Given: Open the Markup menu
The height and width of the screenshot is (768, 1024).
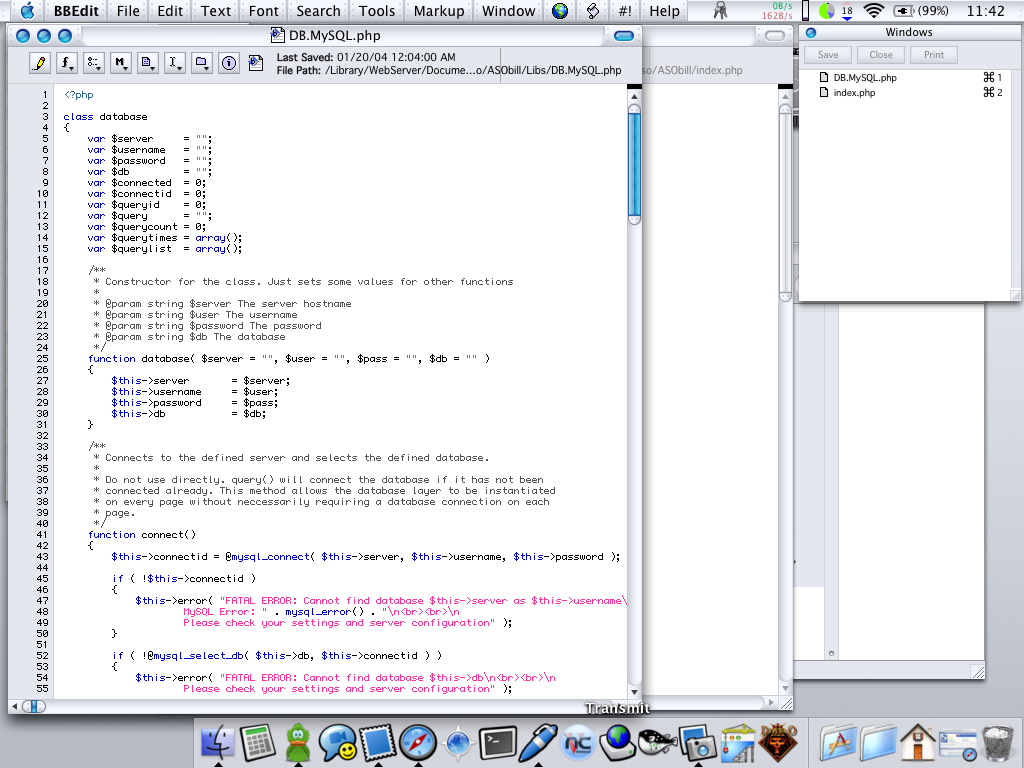Looking at the screenshot, I should coord(439,11).
